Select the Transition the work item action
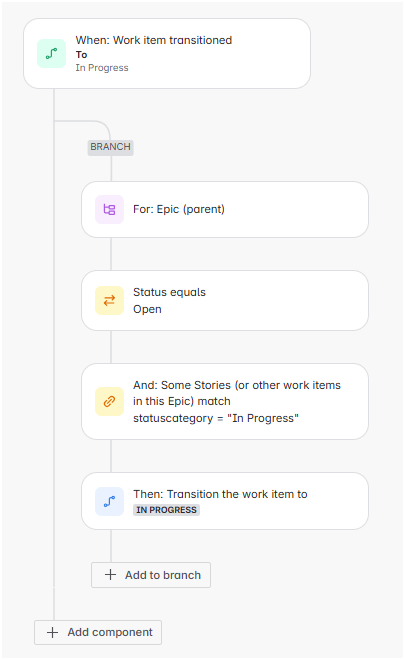The height and width of the screenshot is (660, 405). (x=225, y=501)
